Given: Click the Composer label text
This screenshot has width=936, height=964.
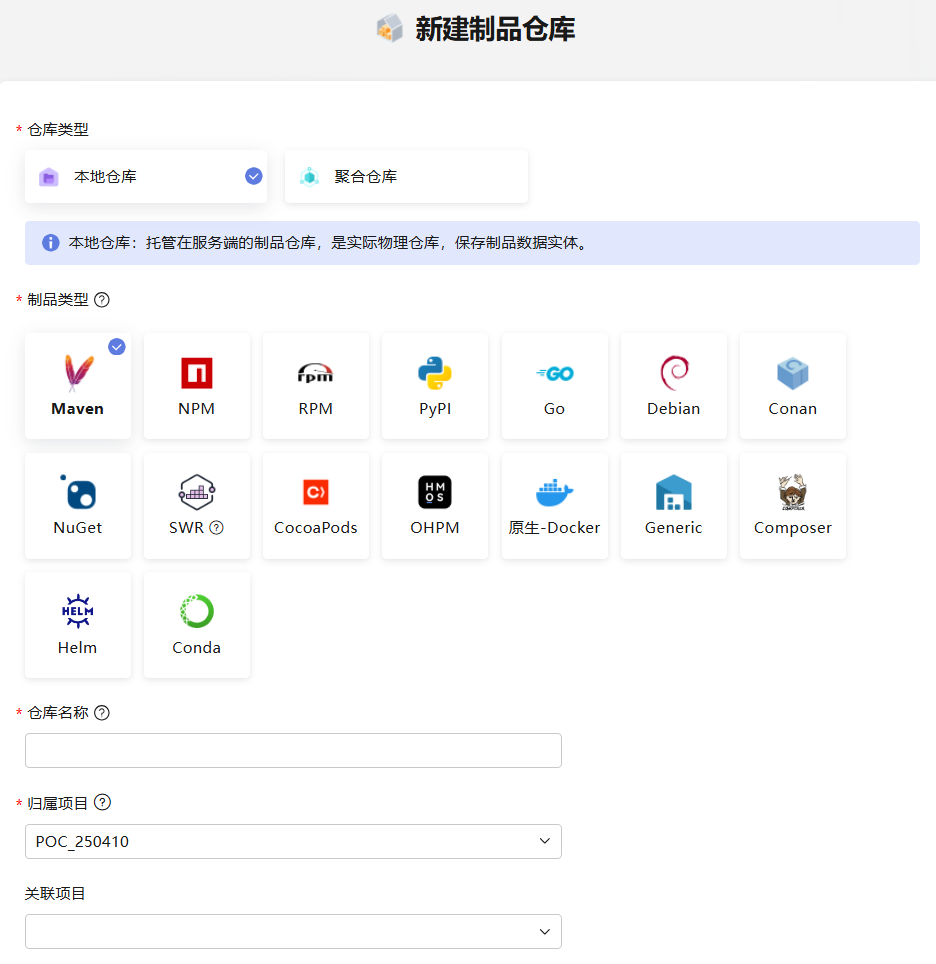Looking at the screenshot, I should (793, 528).
